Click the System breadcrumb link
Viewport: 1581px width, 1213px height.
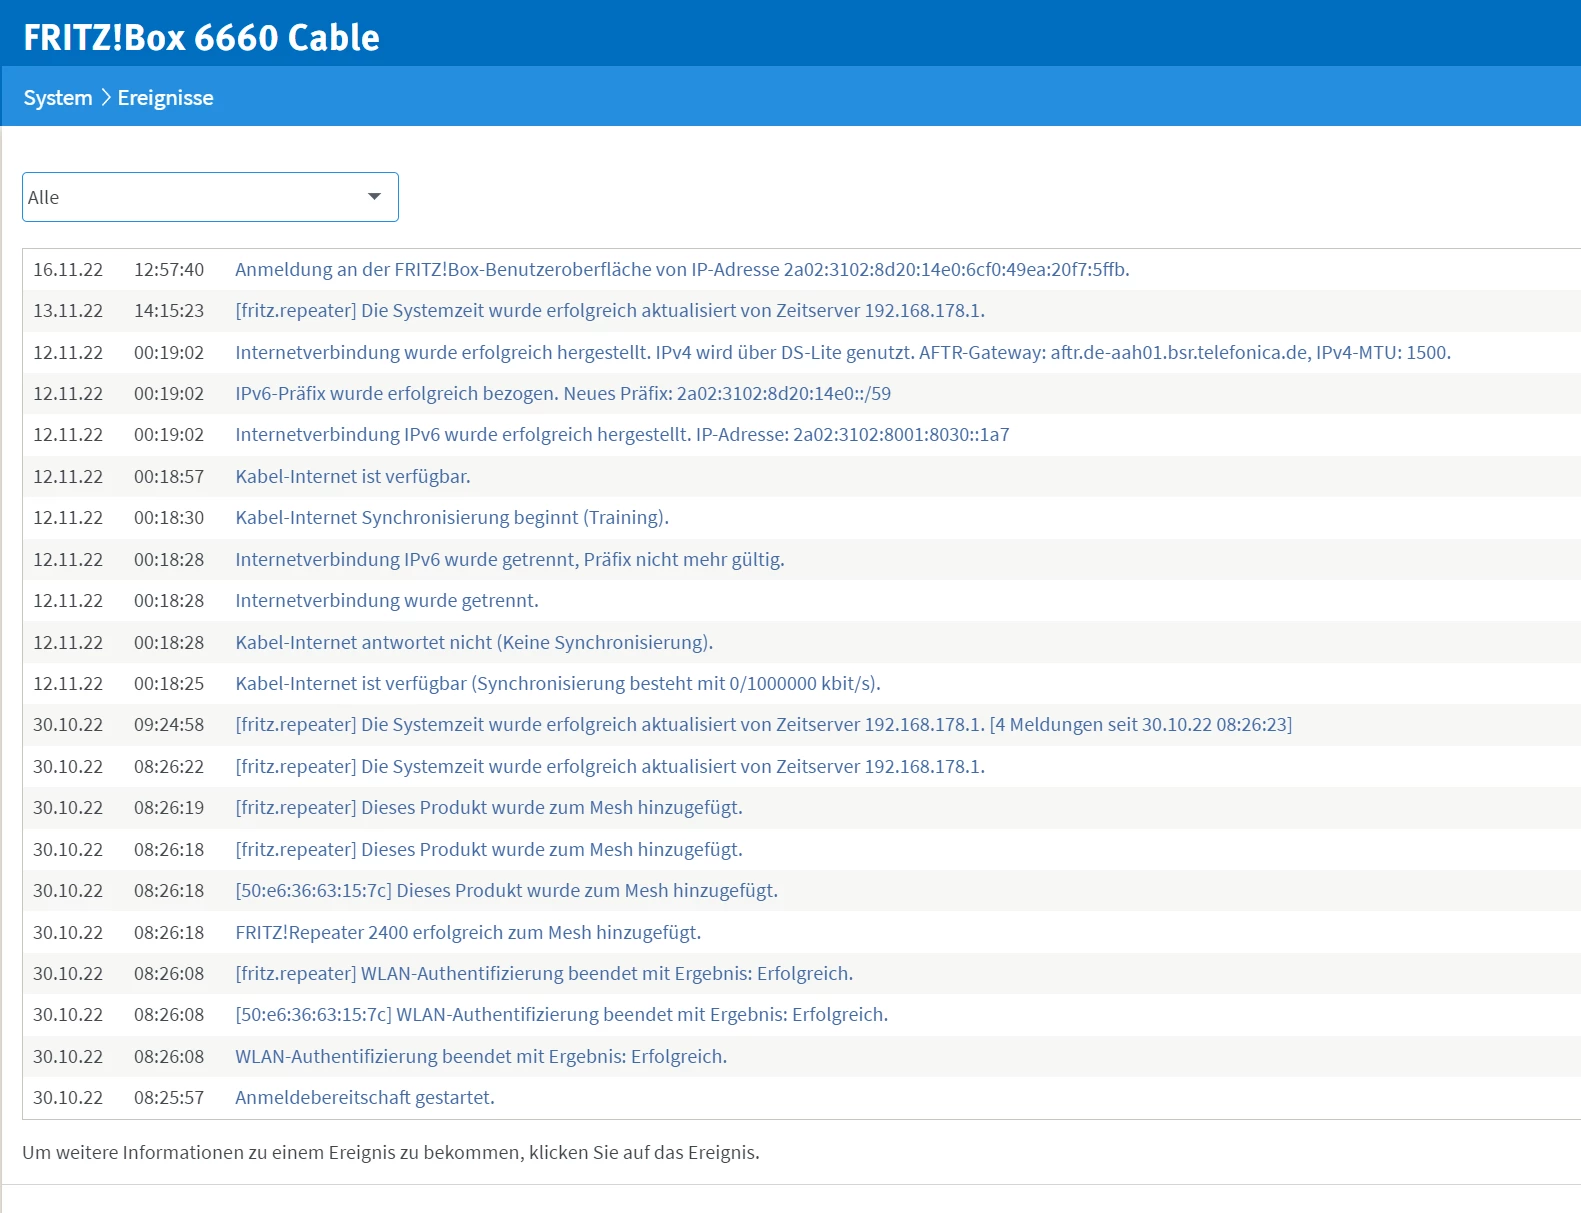pyautogui.click(x=58, y=98)
